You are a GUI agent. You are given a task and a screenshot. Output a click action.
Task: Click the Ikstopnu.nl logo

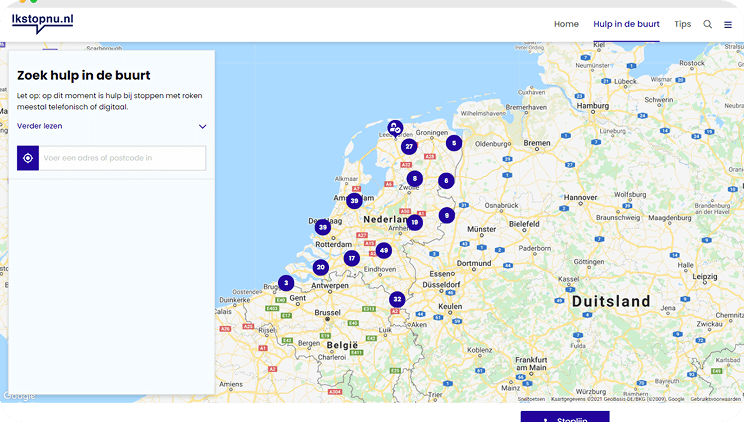tap(42, 22)
